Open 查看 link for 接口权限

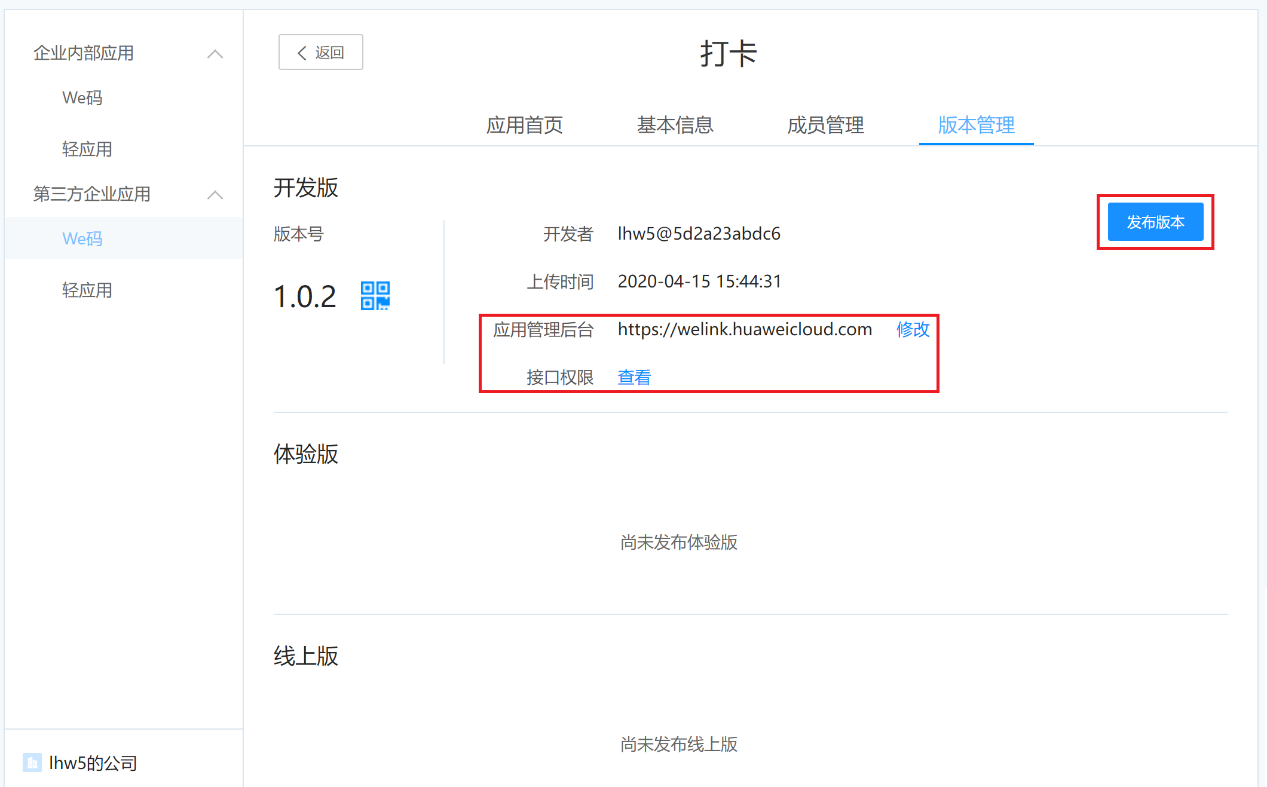click(634, 378)
